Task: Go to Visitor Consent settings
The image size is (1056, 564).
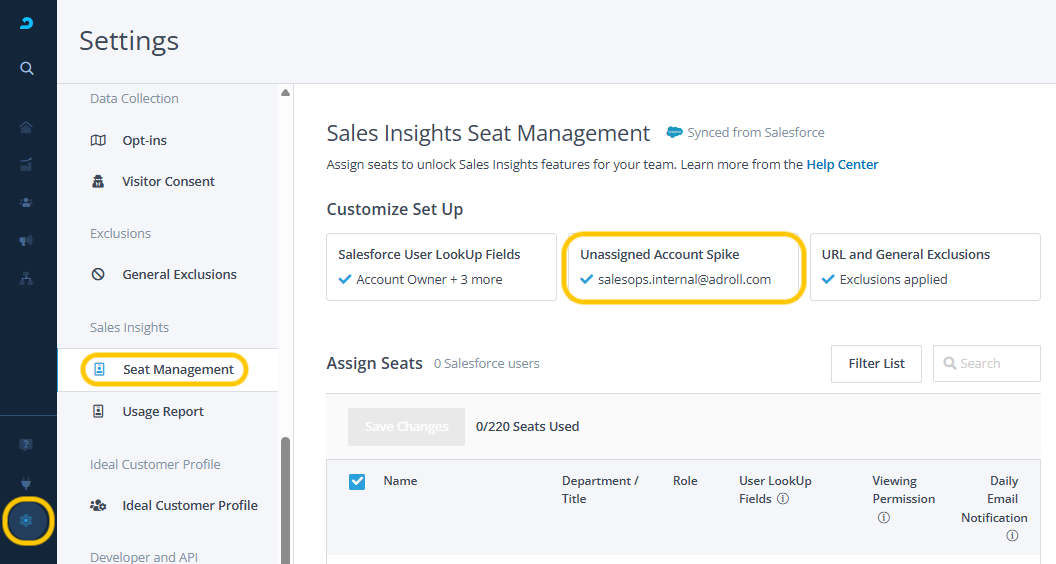Action: (x=168, y=182)
